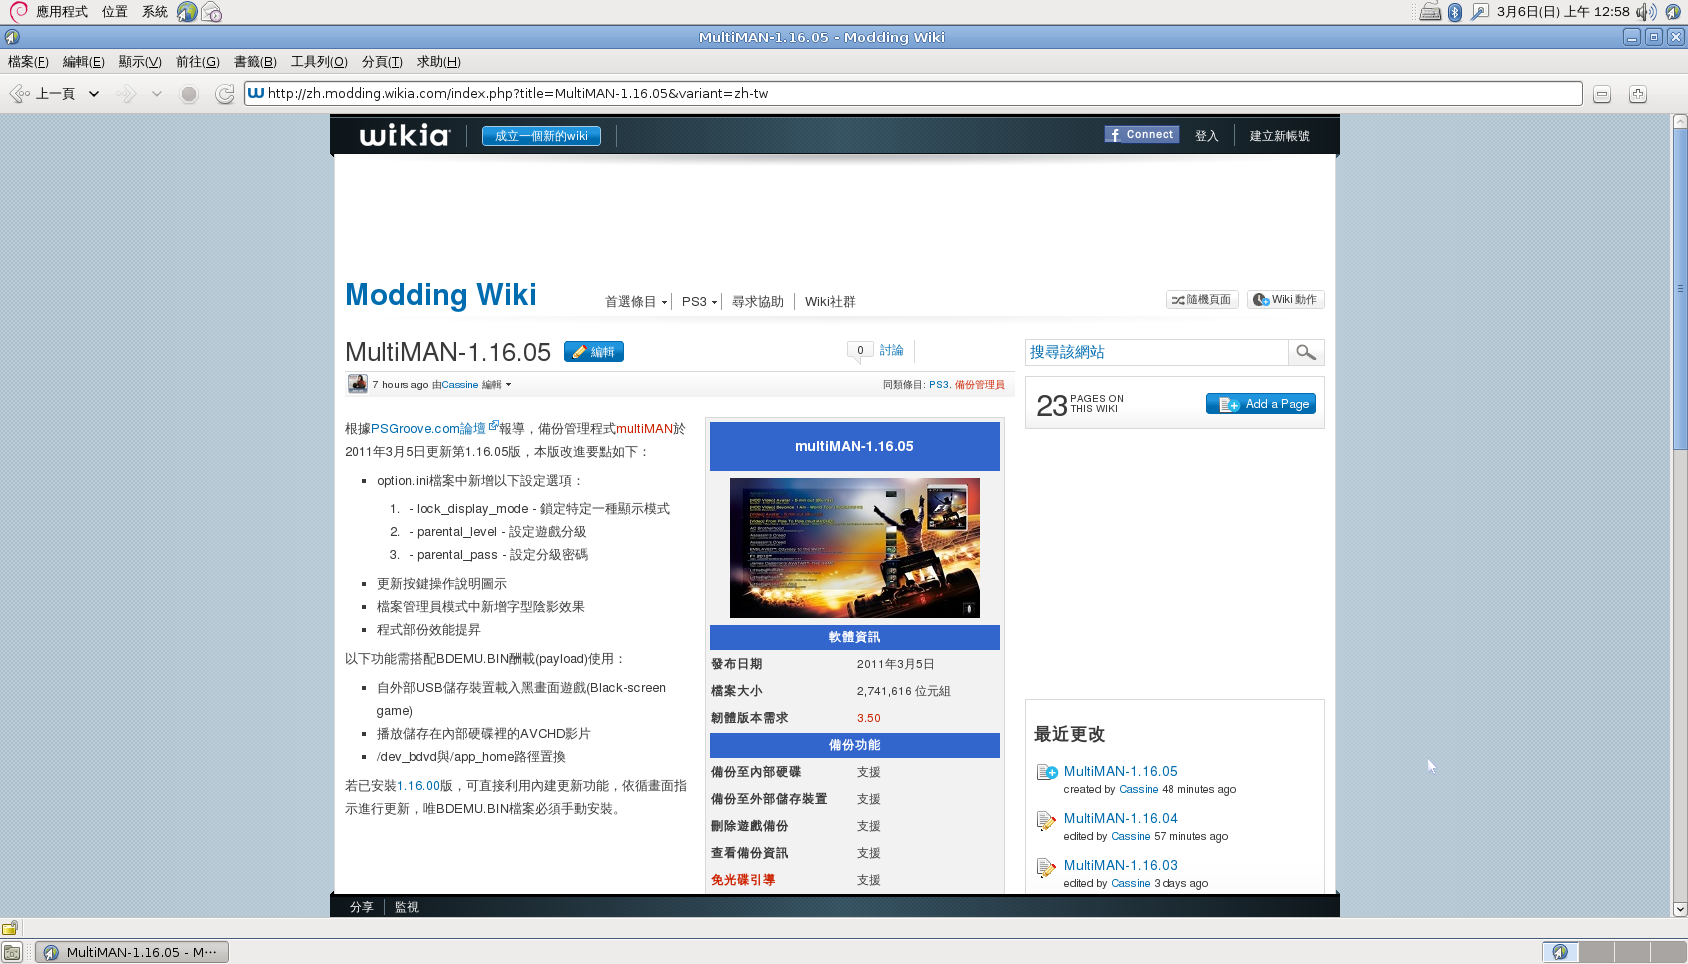The width and height of the screenshot is (1688, 964).
Task: Click the Wikia logo
Action: [x=405, y=135]
